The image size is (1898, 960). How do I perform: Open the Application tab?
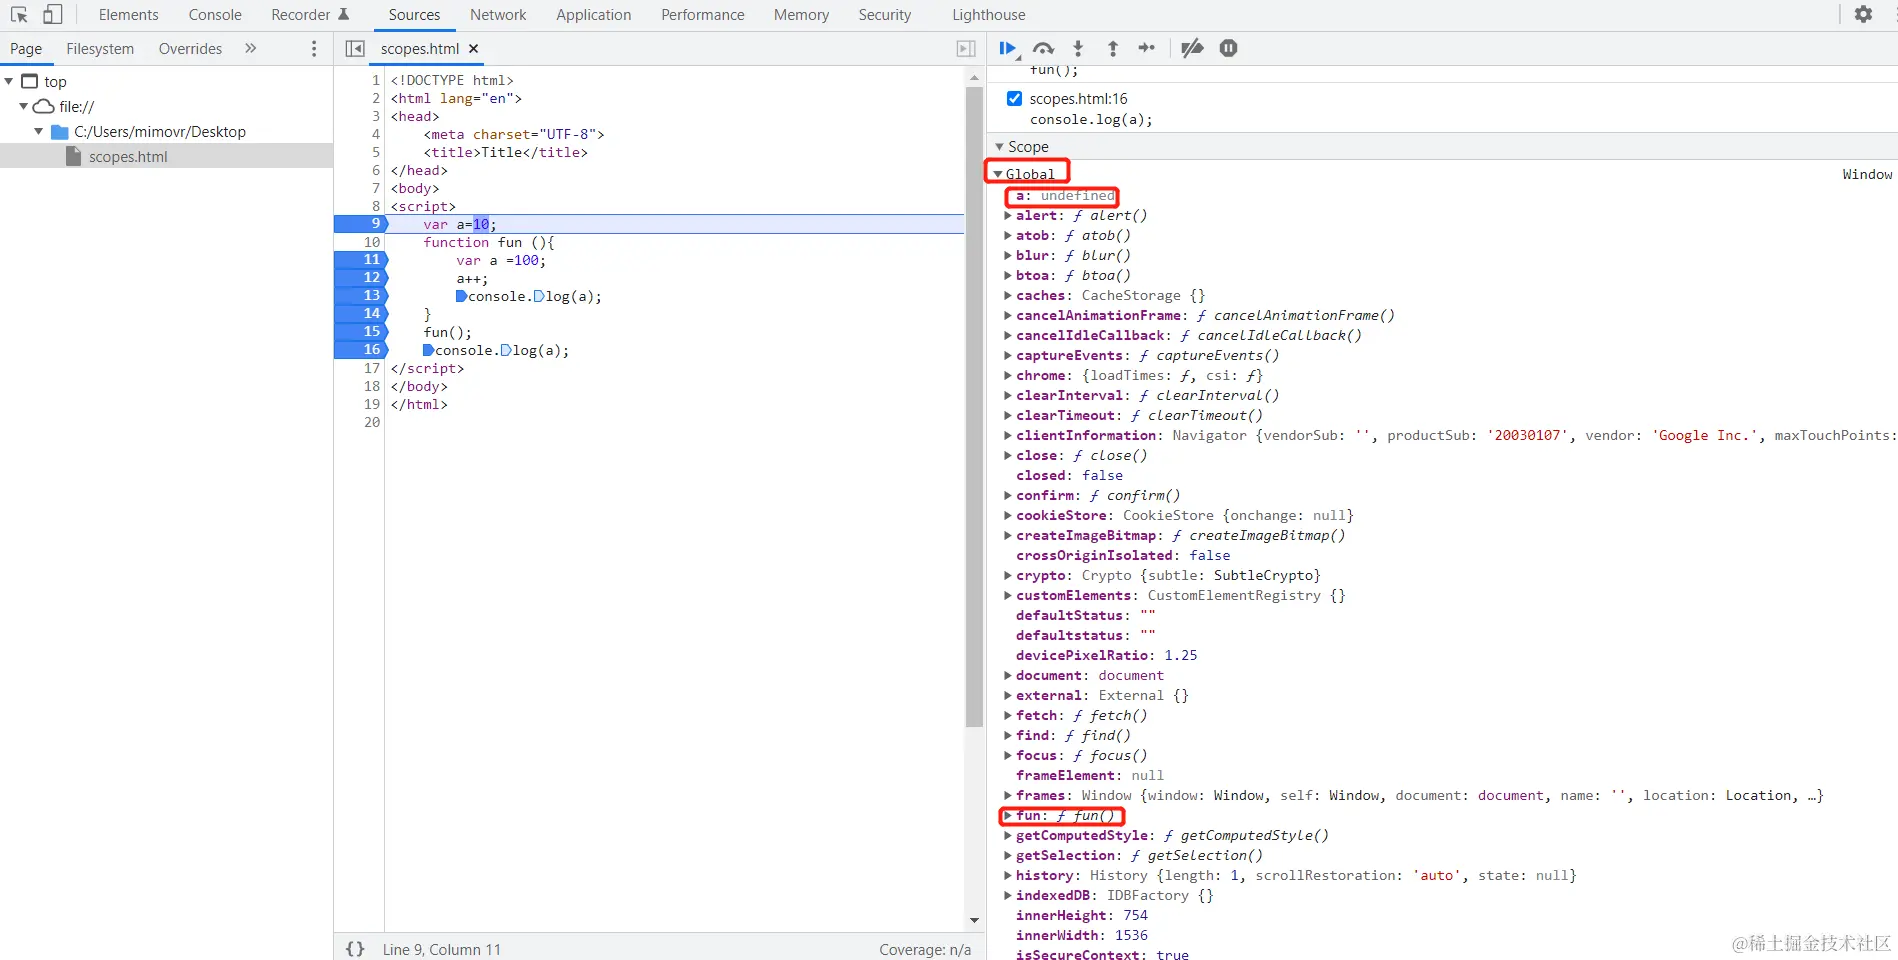point(594,14)
